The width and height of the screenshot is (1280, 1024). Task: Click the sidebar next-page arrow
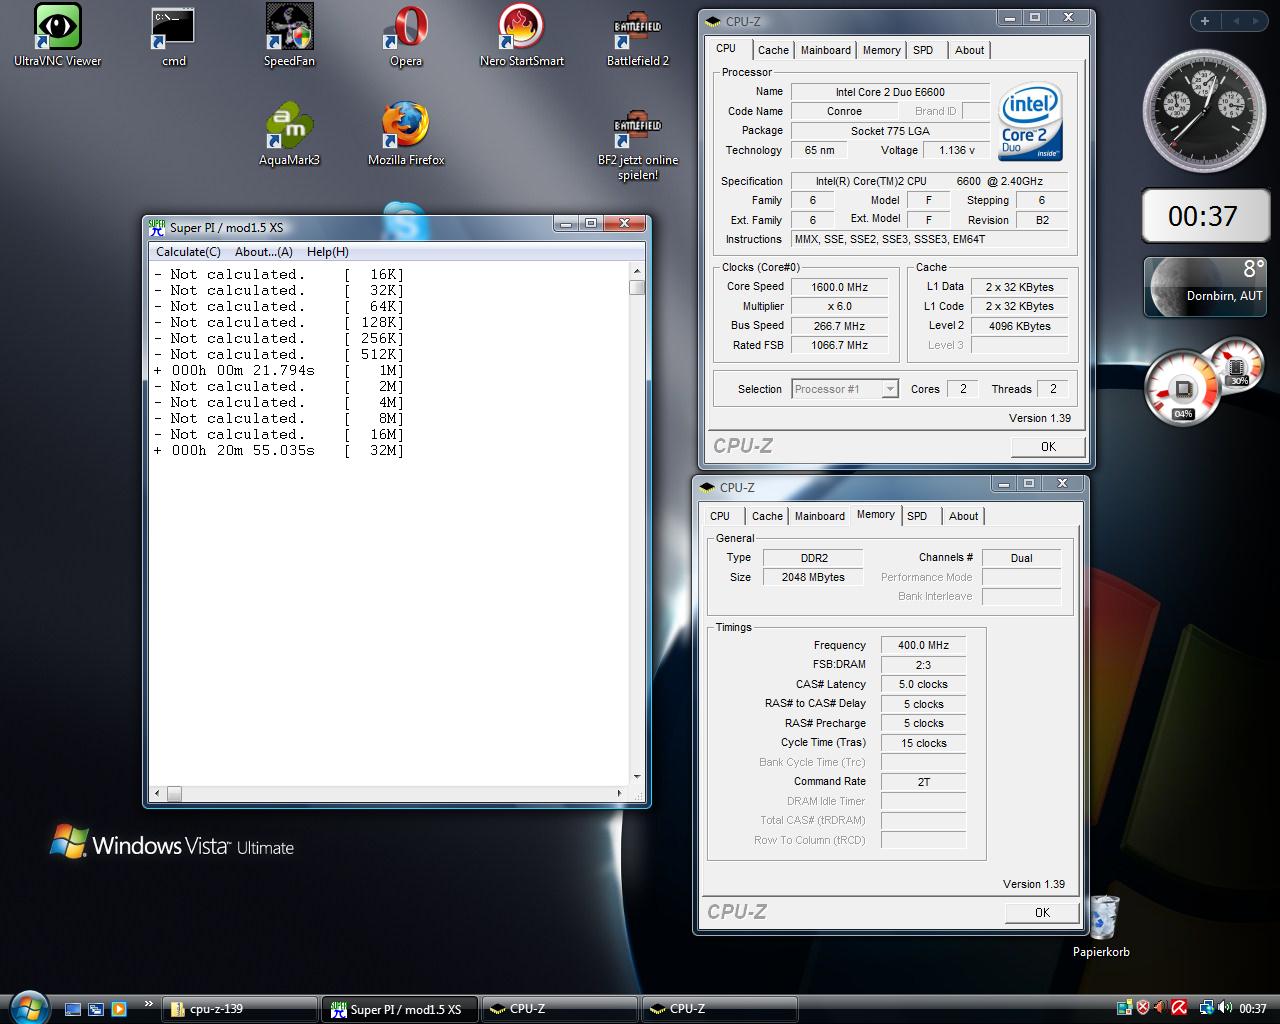point(1255,21)
